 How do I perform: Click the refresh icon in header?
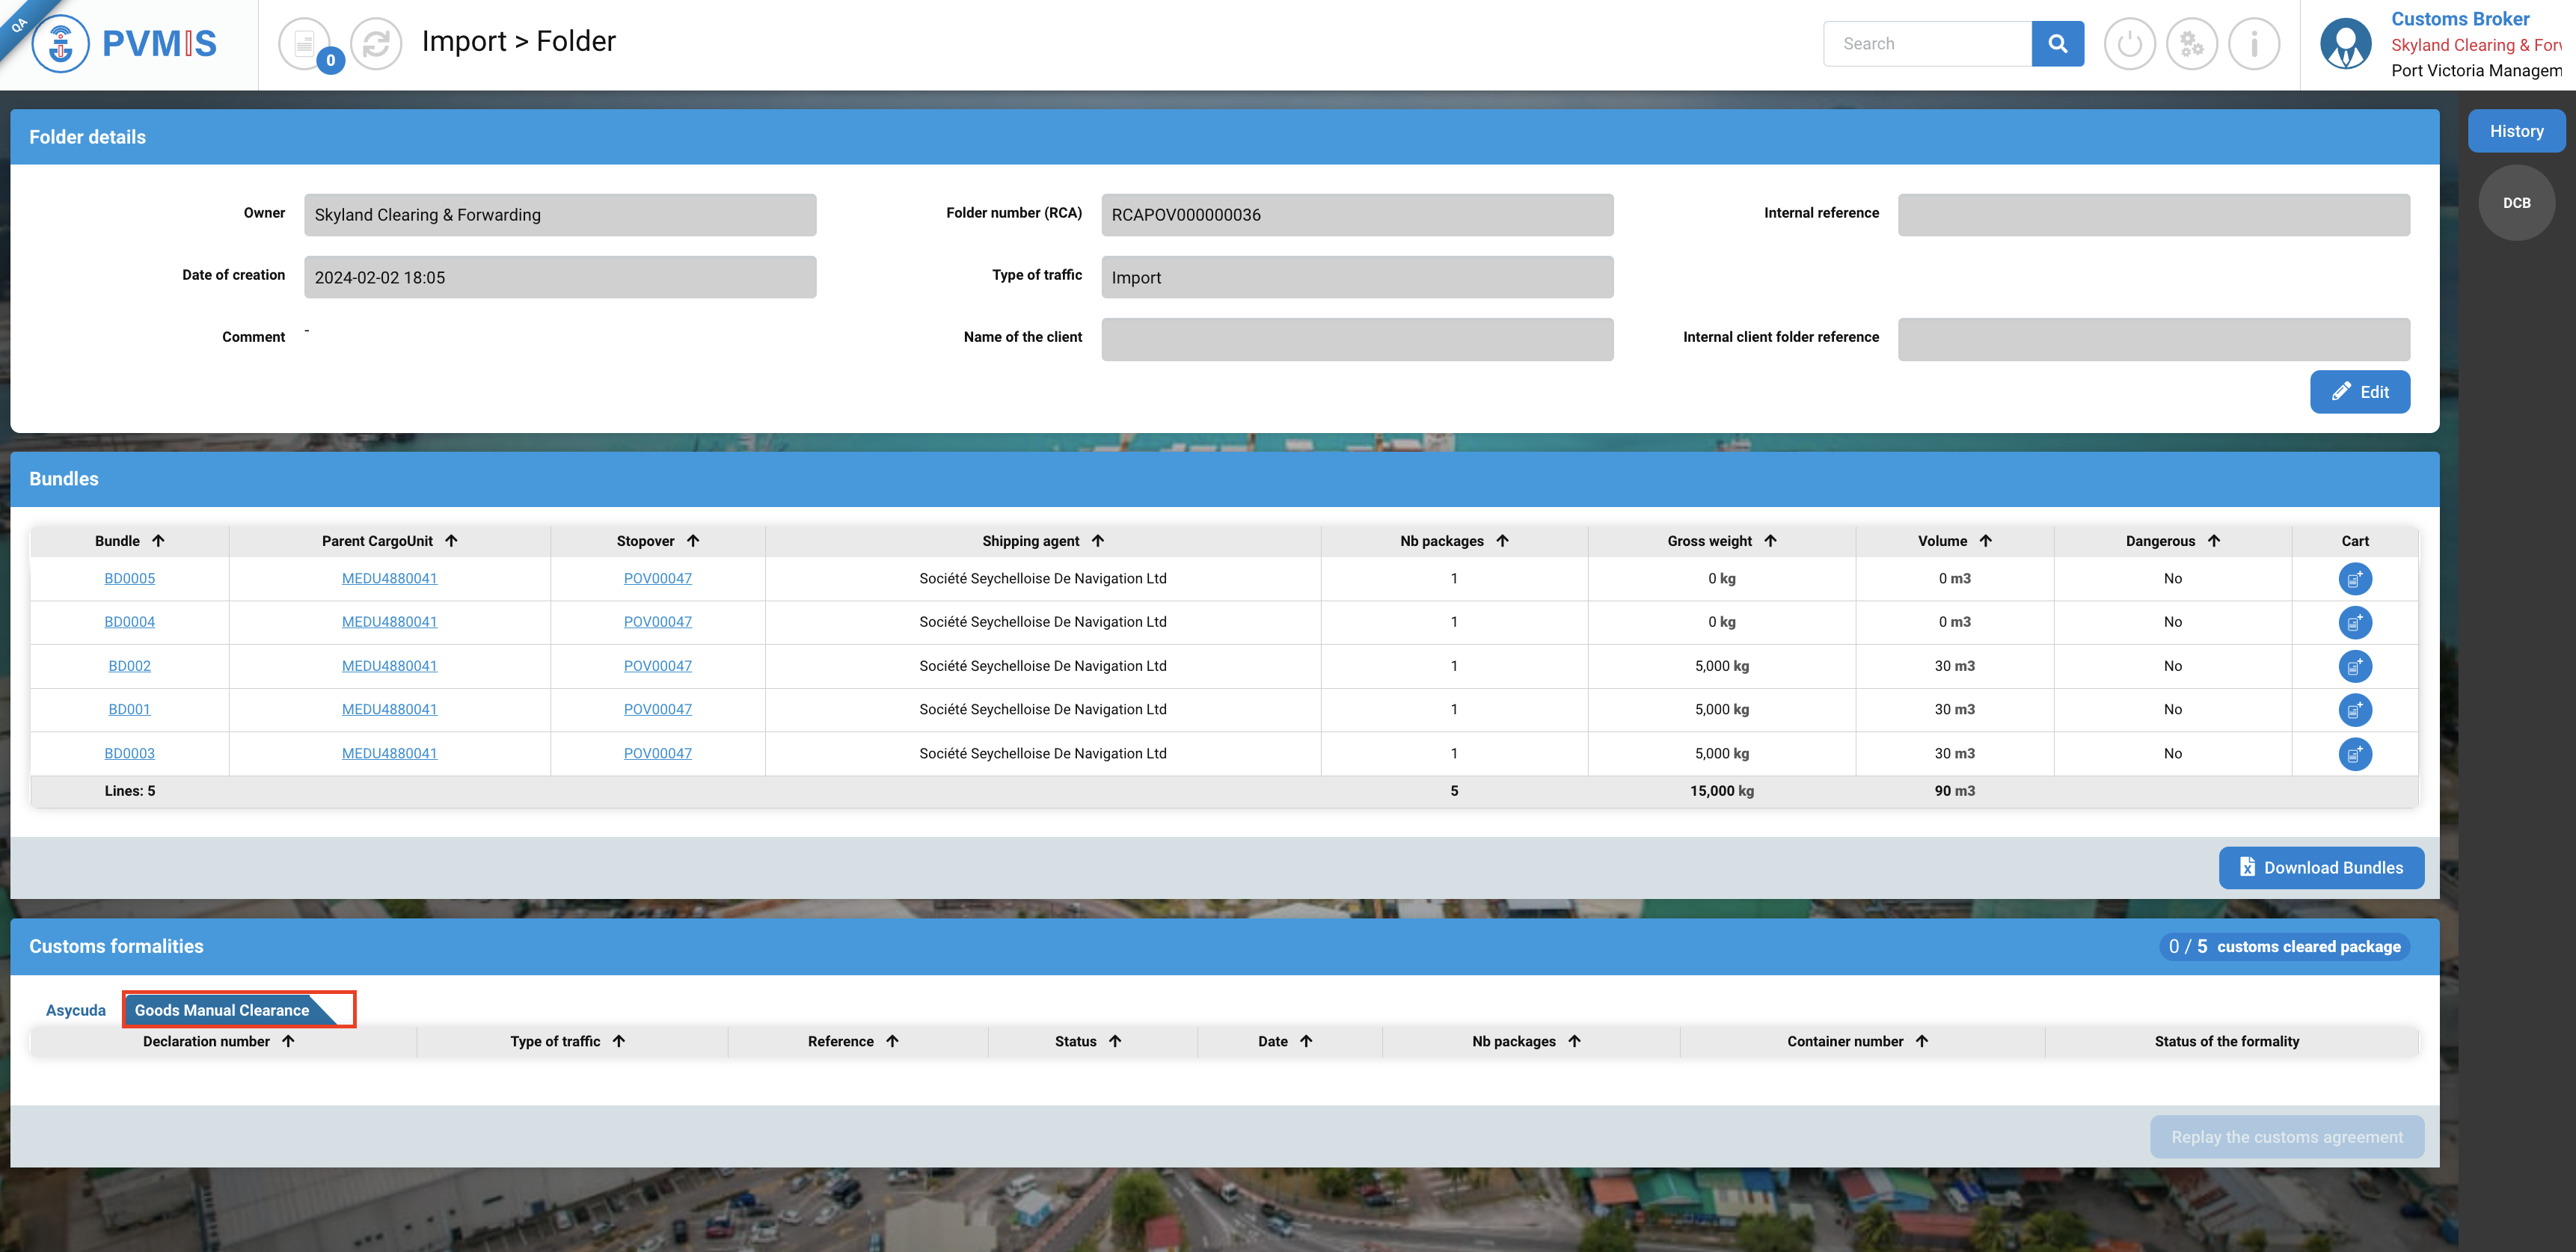coord(376,44)
